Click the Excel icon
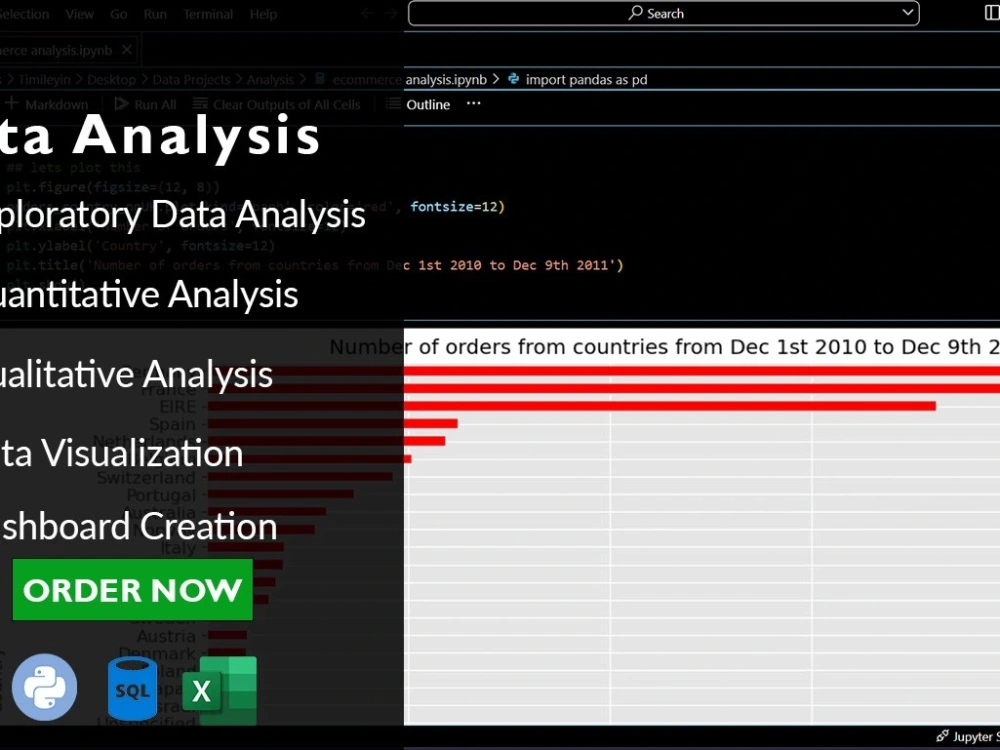 point(220,690)
